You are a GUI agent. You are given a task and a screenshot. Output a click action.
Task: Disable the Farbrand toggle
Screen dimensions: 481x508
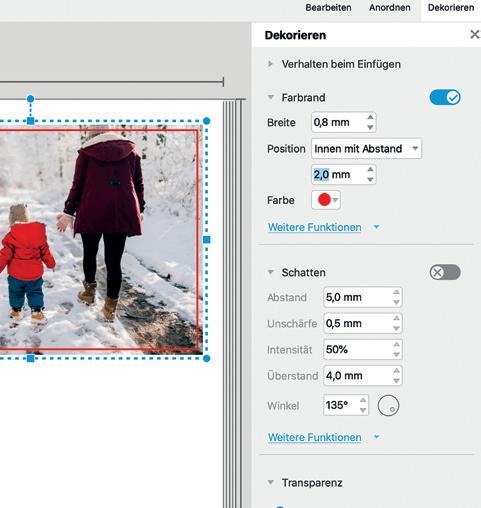point(445,98)
